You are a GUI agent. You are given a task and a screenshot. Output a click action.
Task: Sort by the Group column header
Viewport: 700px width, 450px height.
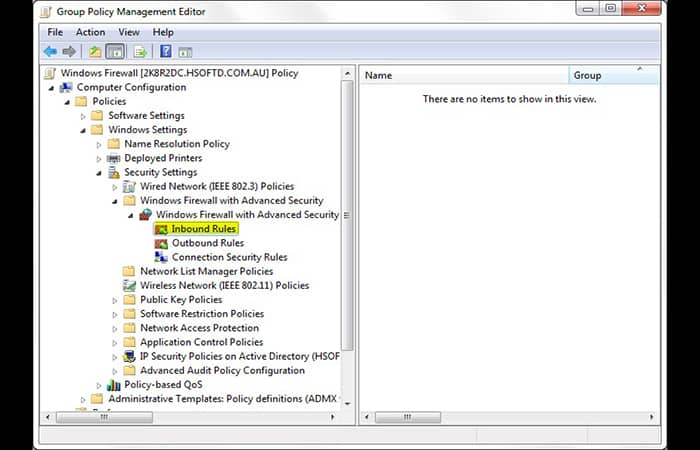point(613,75)
